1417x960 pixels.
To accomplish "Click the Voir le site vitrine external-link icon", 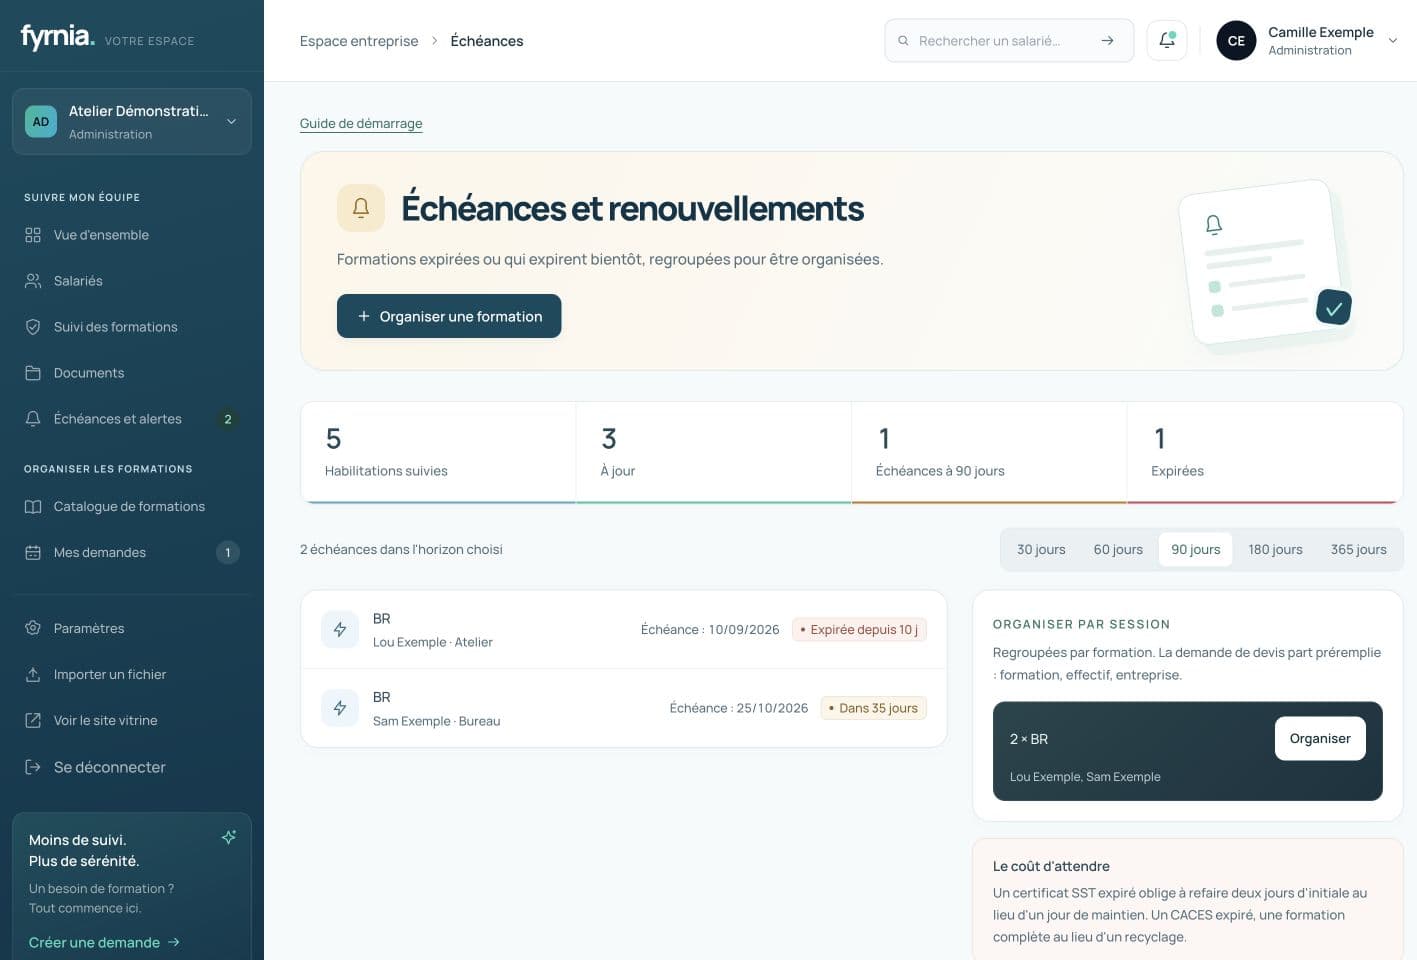I will [33, 720].
